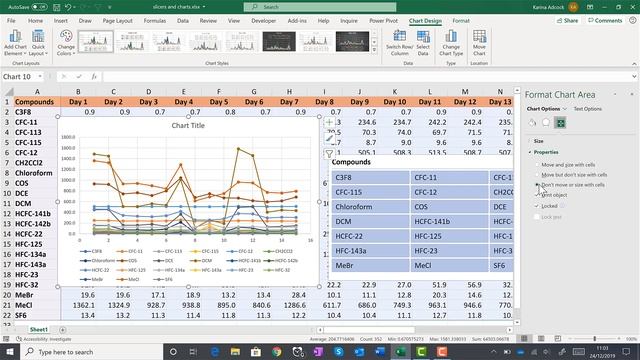Open the Home ribbon tab
640x360 pixels.
click(35, 21)
